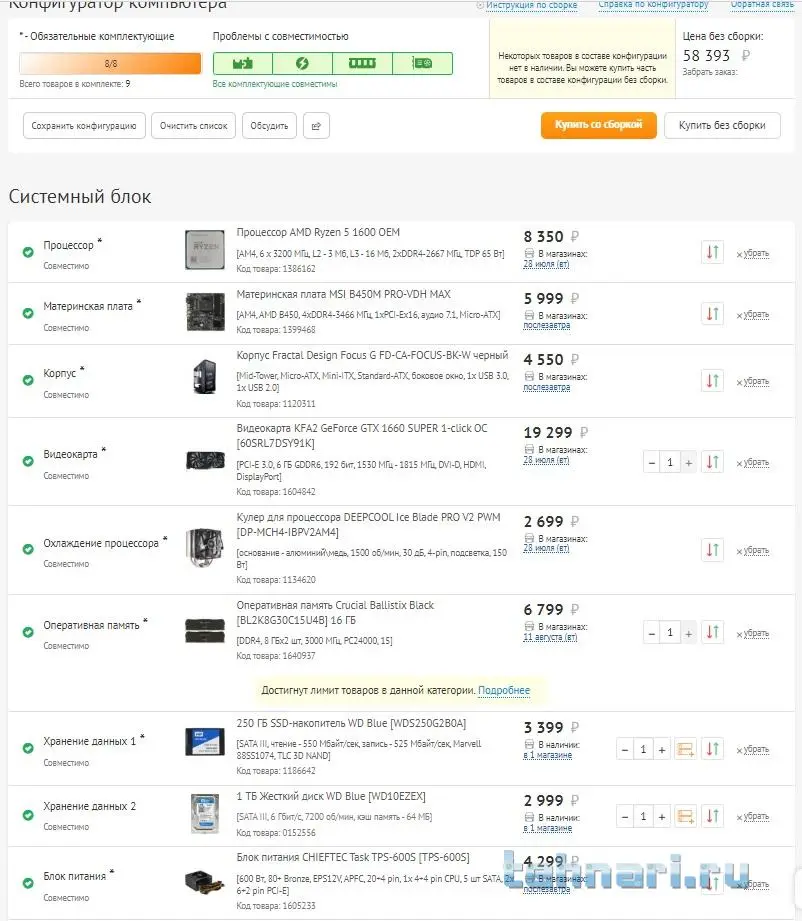Open Обсудить discussion button

(x=269, y=126)
